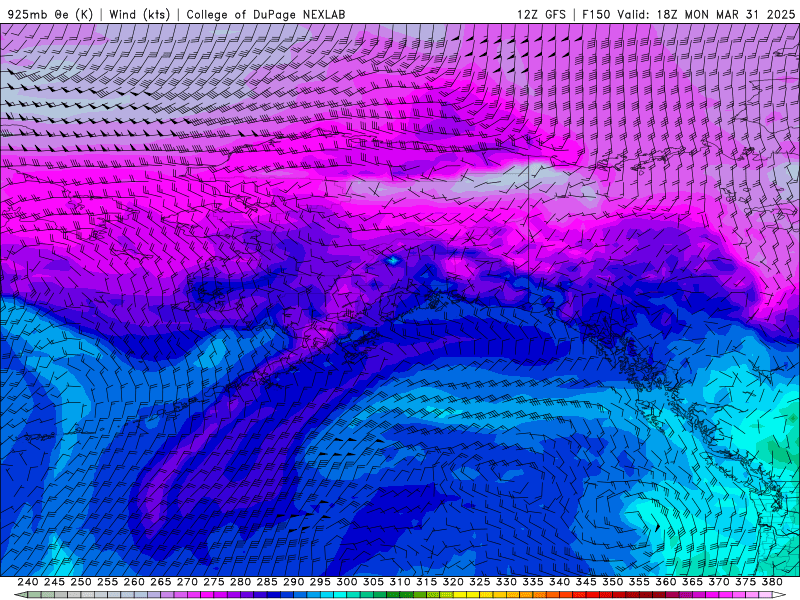Click the 255 color scale label
The height and width of the screenshot is (600, 800).
click(x=107, y=582)
